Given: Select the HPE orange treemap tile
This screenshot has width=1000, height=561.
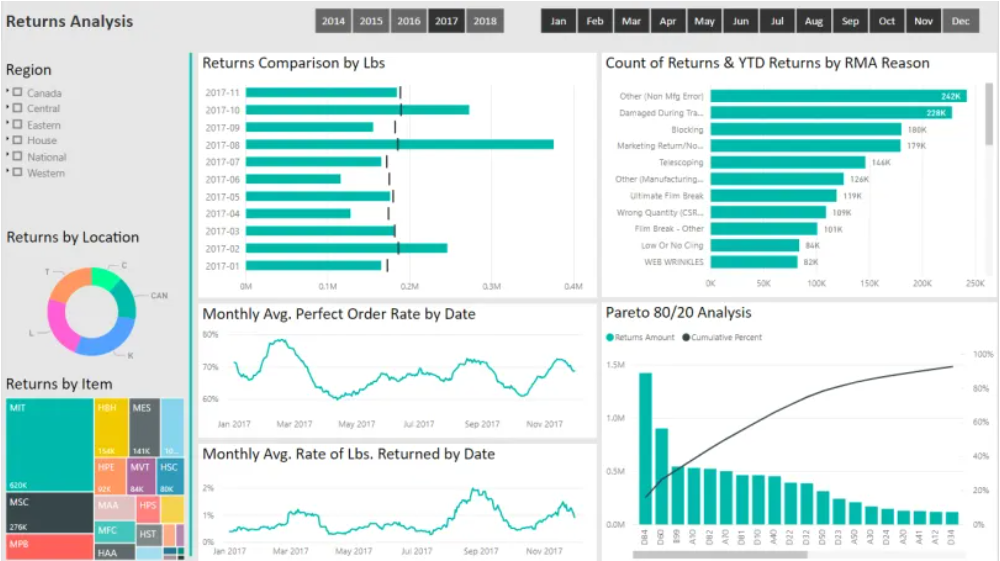Looking at the screenshot, I should pyautogui.click(x=110, y=476).
